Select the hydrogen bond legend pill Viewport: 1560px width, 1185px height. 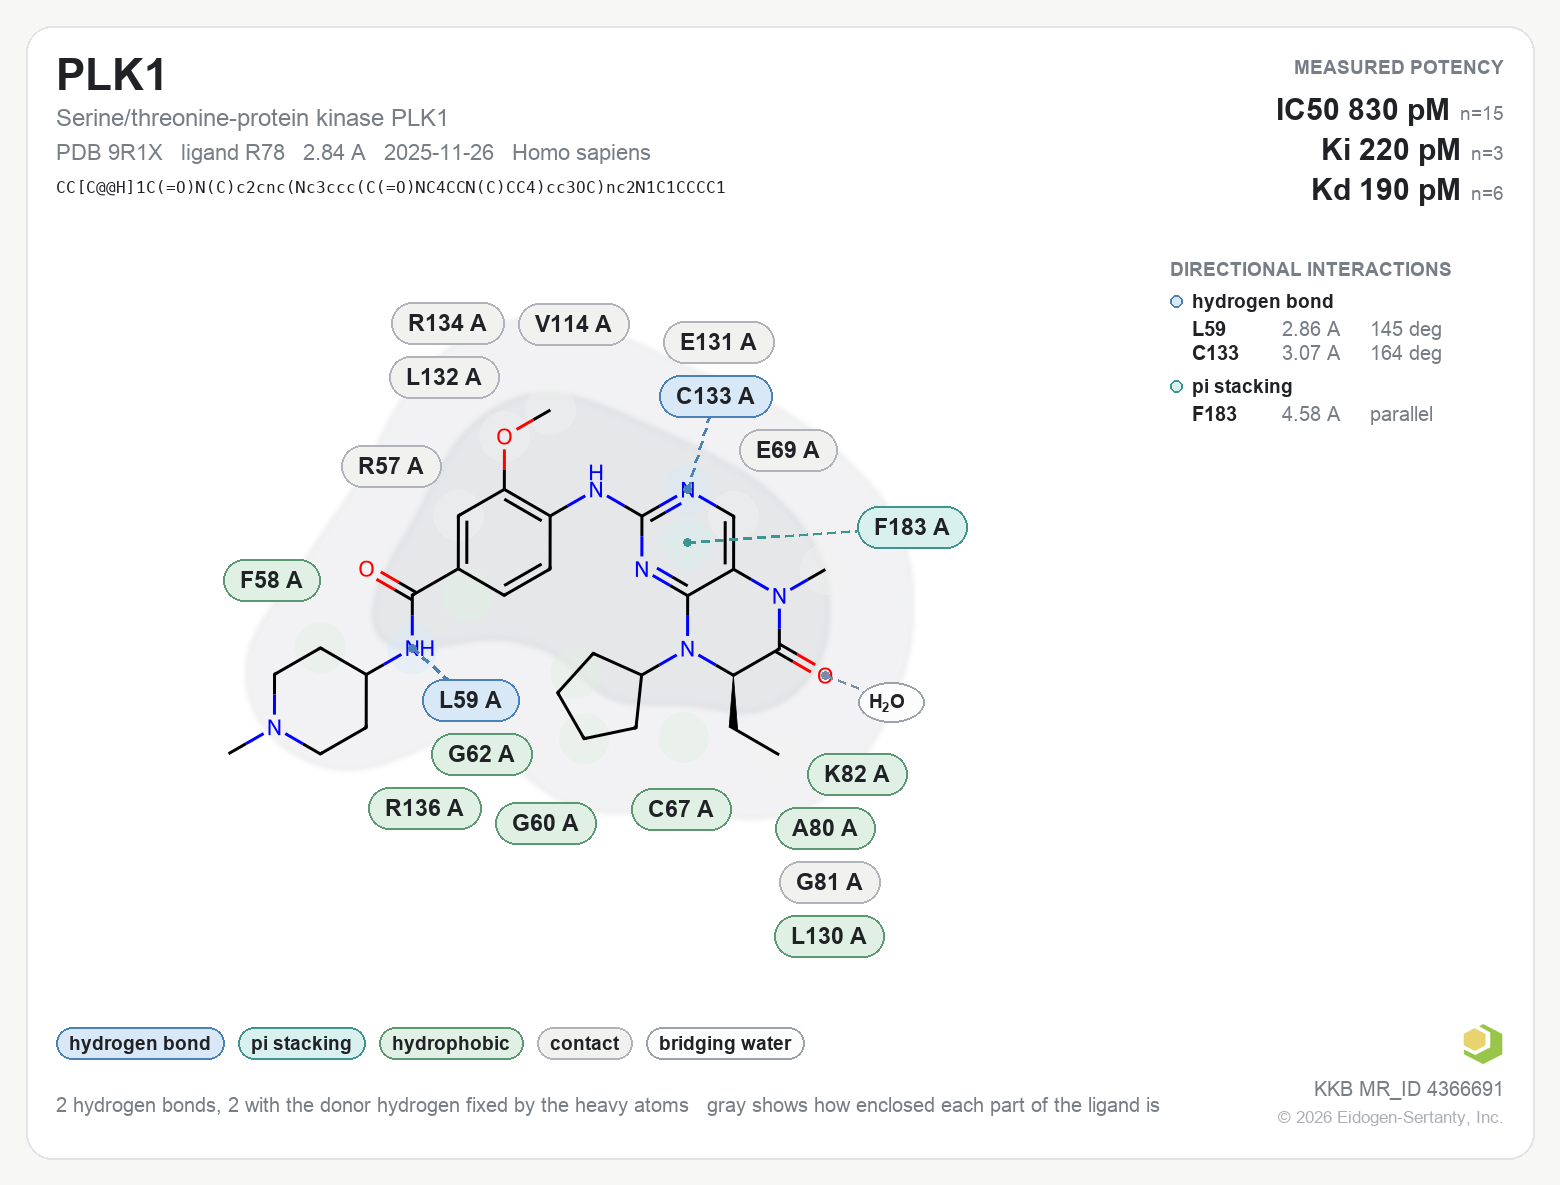[x=140, y=1043]
